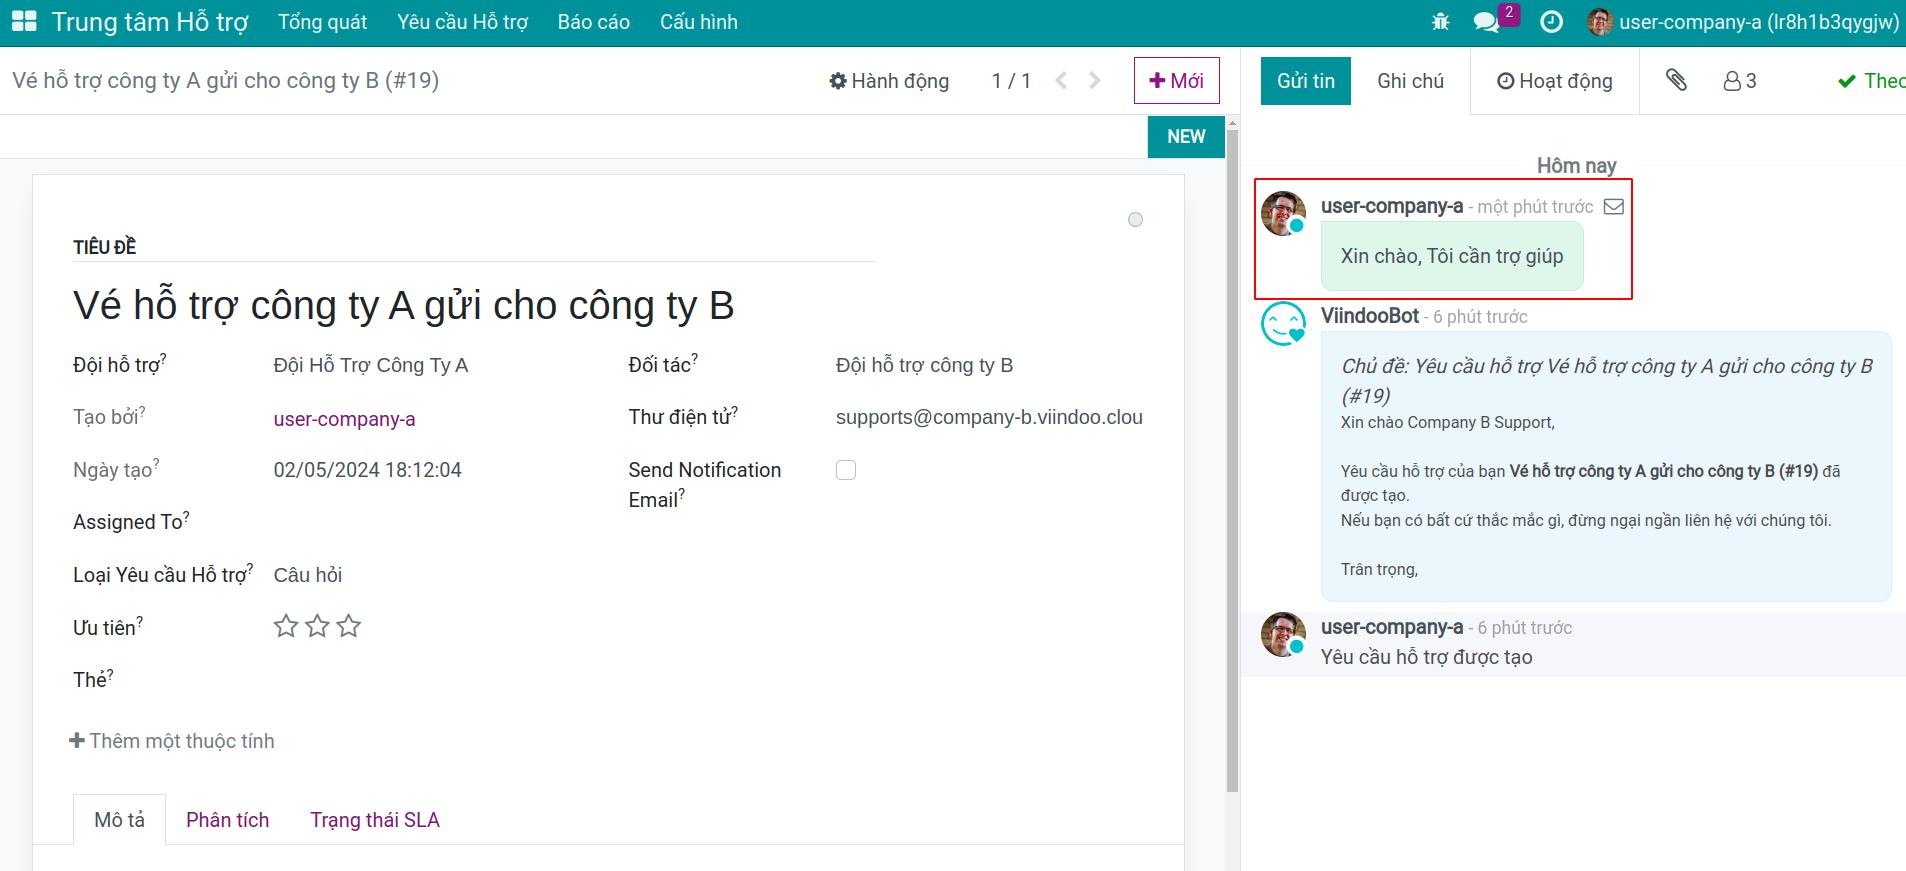Open the user-company-a creator link
1906x871 pixels.
pyautogui.click(x=345, y=419)
